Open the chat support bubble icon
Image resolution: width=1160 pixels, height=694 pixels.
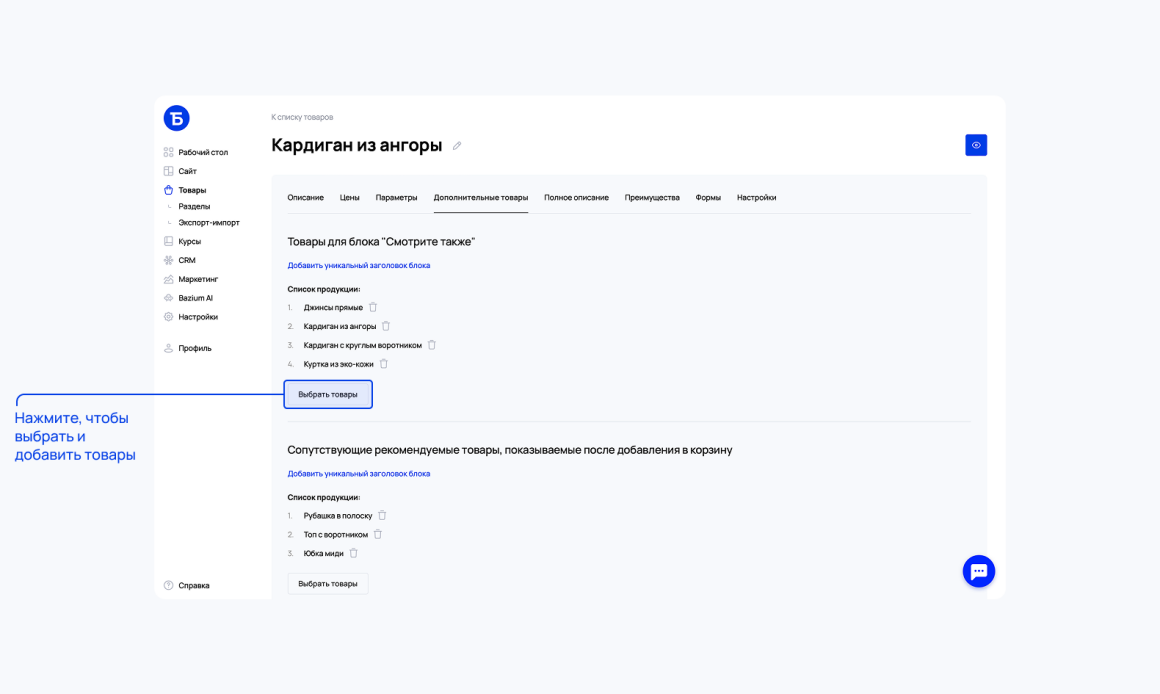coord(979,571)
